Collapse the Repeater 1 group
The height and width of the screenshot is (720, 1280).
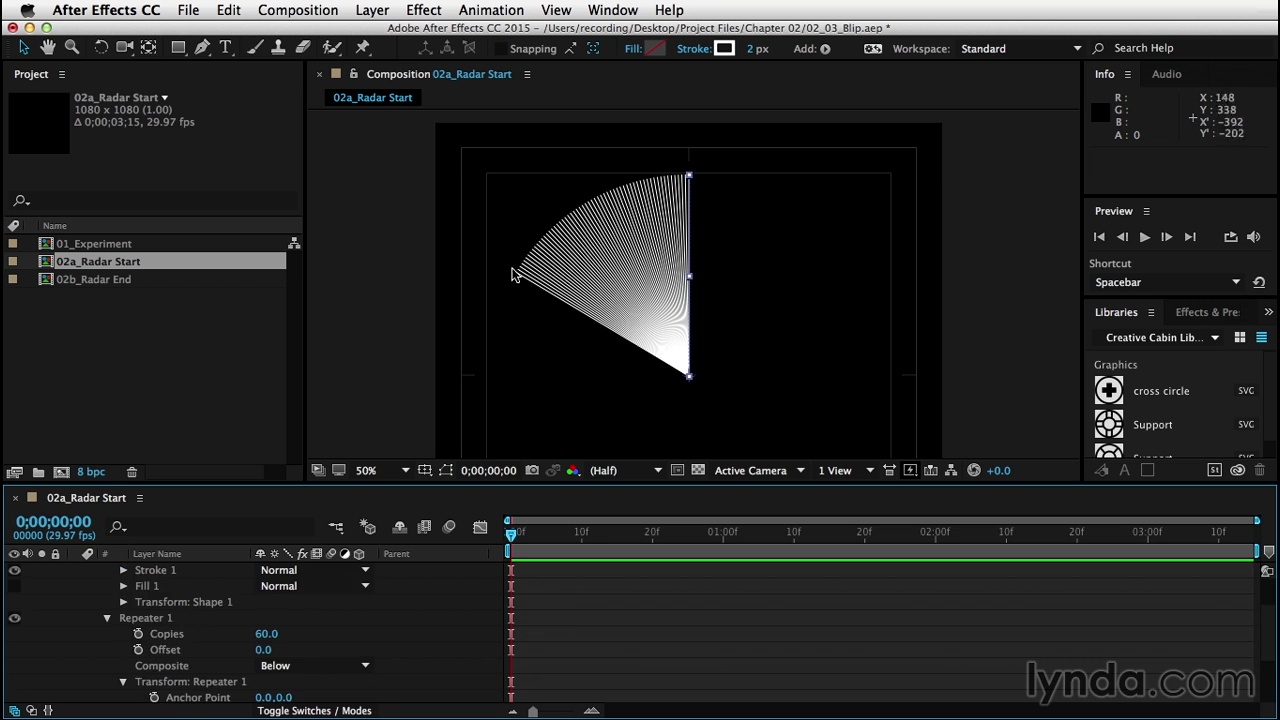tap(107, 618)
